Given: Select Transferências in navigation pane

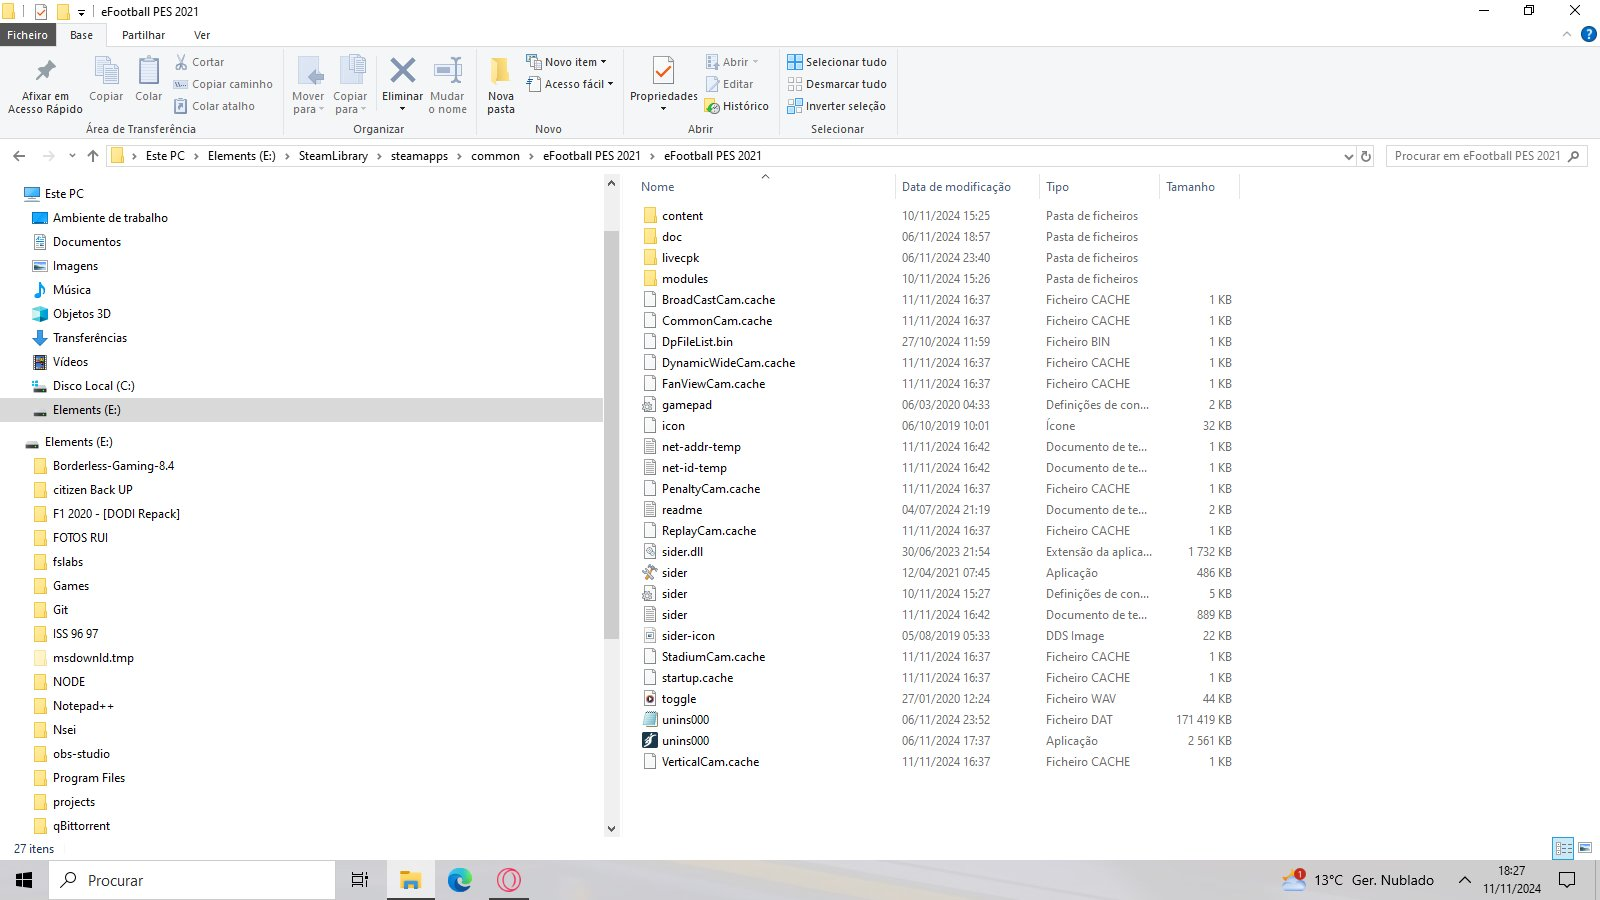Looking at the screenshot, I should coord(90,338).
